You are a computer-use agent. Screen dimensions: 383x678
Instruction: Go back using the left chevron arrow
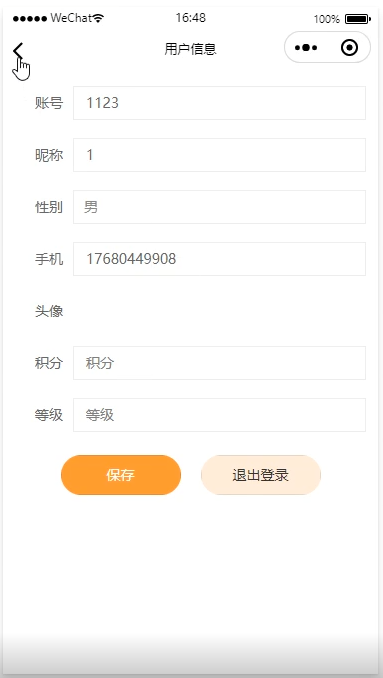[18, 51]
